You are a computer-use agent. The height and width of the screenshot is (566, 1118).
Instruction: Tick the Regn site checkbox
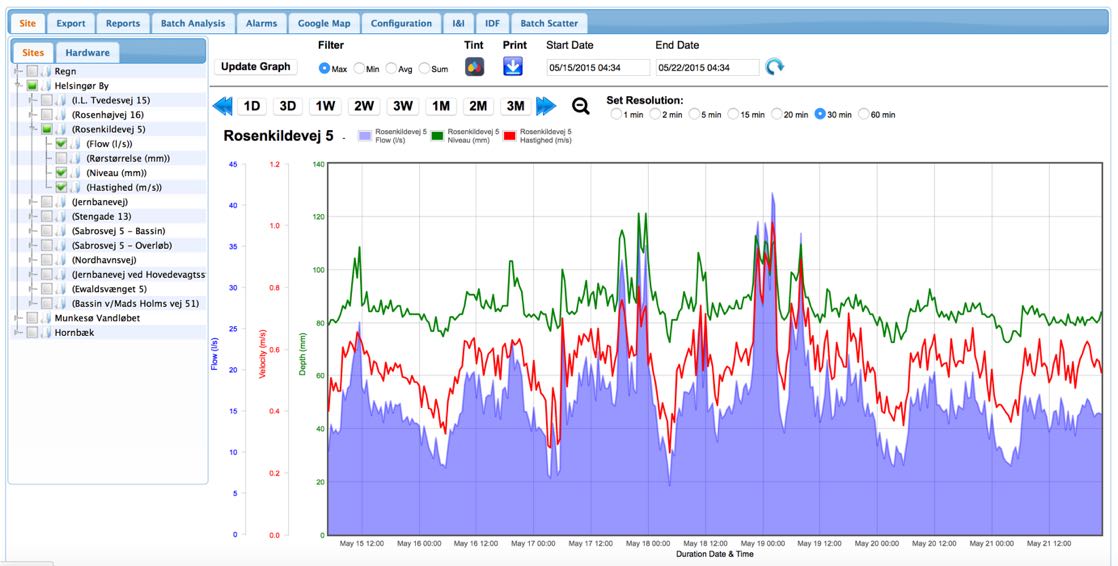click(33, 71)
